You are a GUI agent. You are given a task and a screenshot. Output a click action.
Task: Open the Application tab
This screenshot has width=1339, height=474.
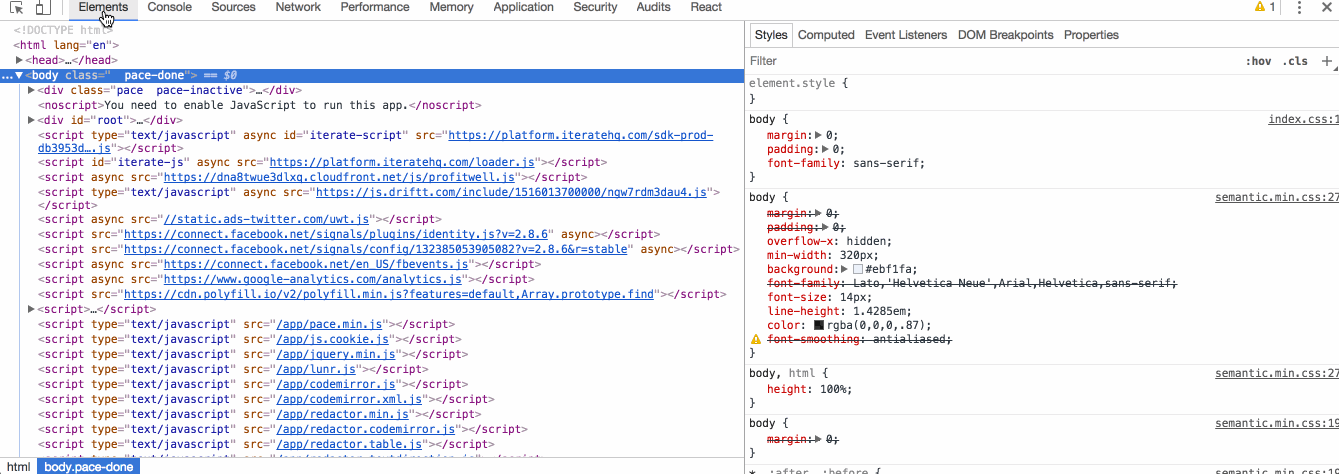(x=523, y=7)
